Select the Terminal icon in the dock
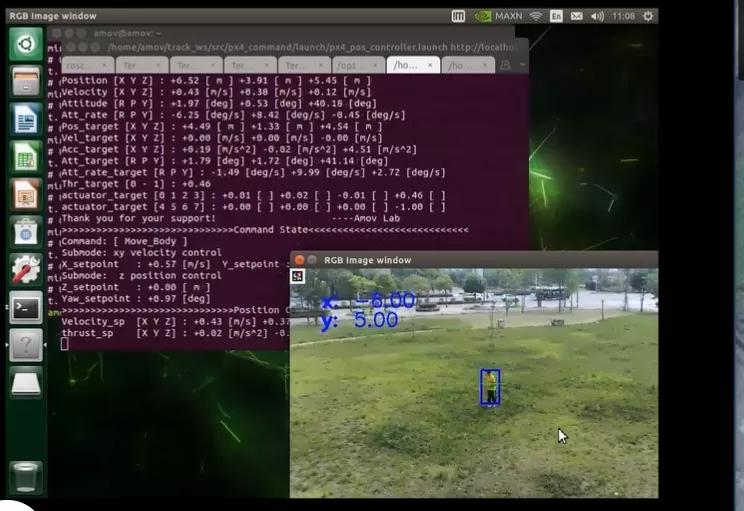Screen dimensions: 744x511 (26, 307)
